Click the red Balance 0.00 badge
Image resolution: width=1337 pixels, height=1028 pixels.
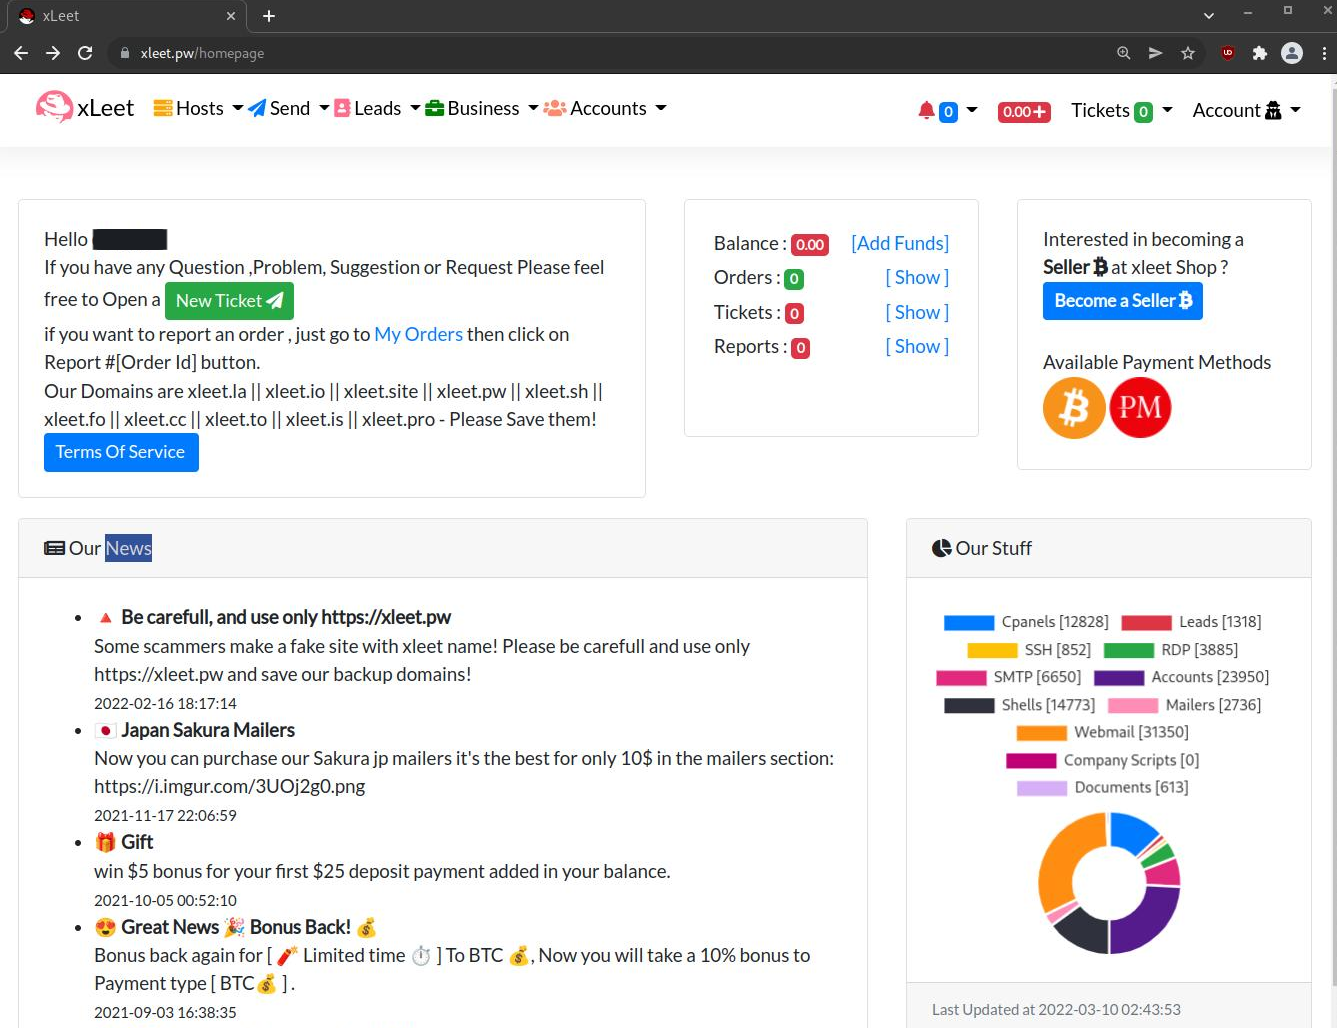[810, 244]
